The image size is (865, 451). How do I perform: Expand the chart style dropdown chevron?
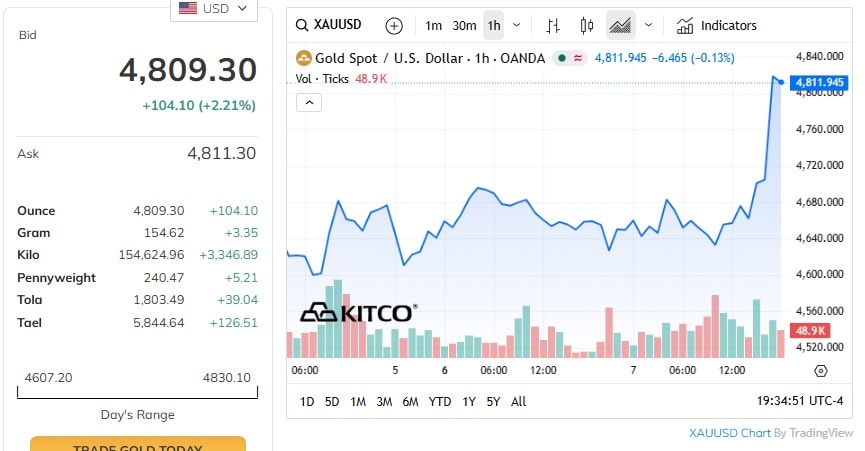click(x=648, y=25)
